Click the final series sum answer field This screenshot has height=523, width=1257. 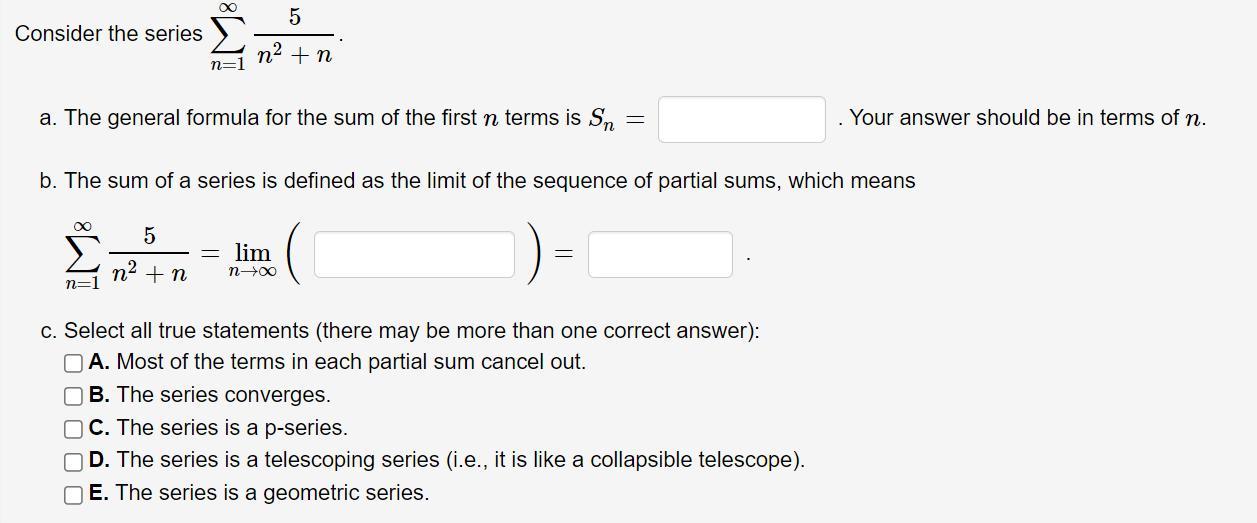(x=660, y=254)
